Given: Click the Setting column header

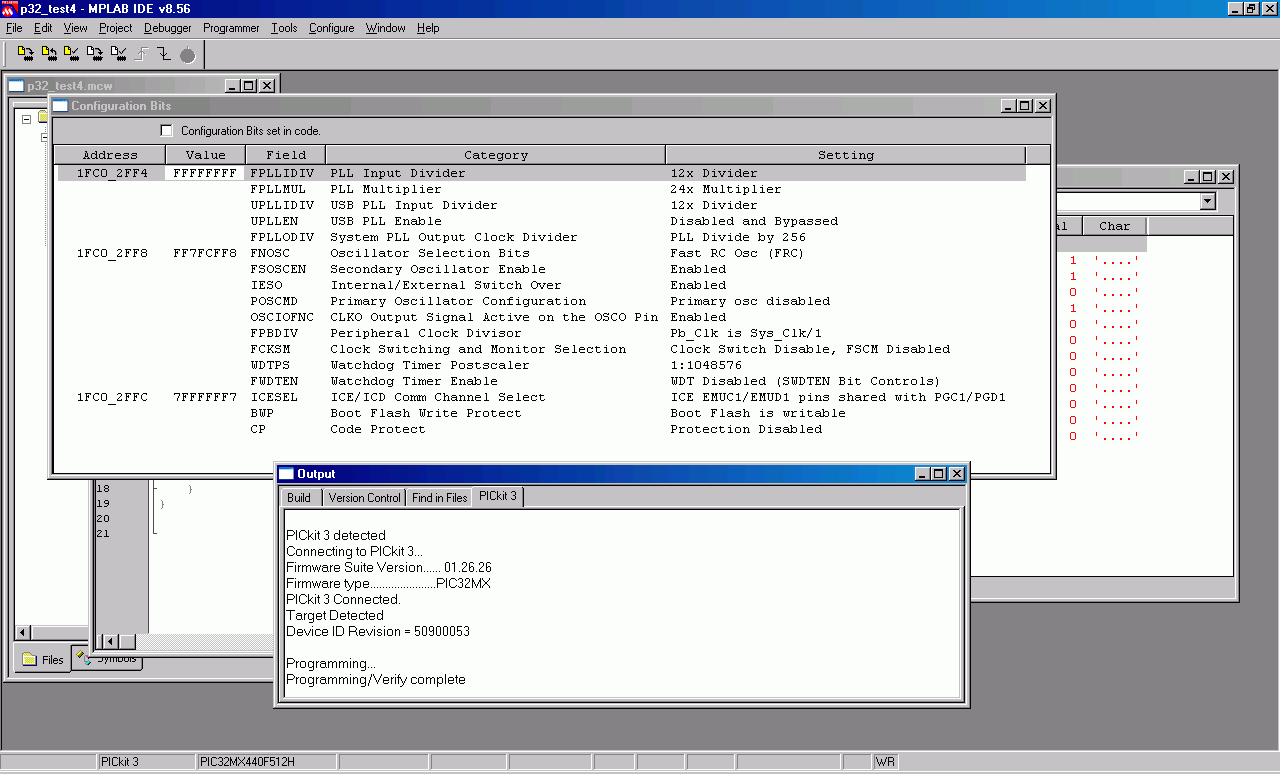Looking at the screenshot, I should tap(846, 155).
